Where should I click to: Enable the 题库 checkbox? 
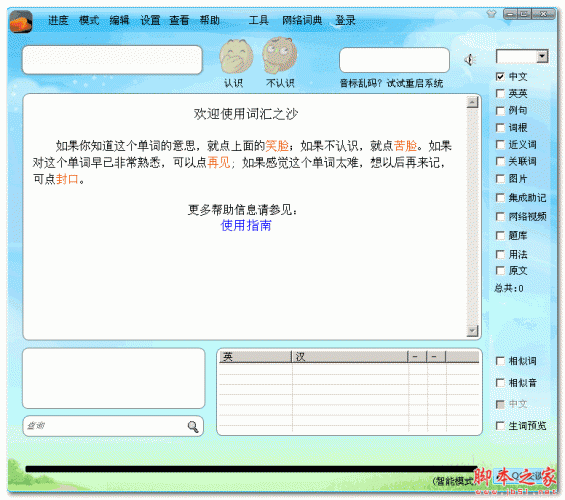(500, 236)
